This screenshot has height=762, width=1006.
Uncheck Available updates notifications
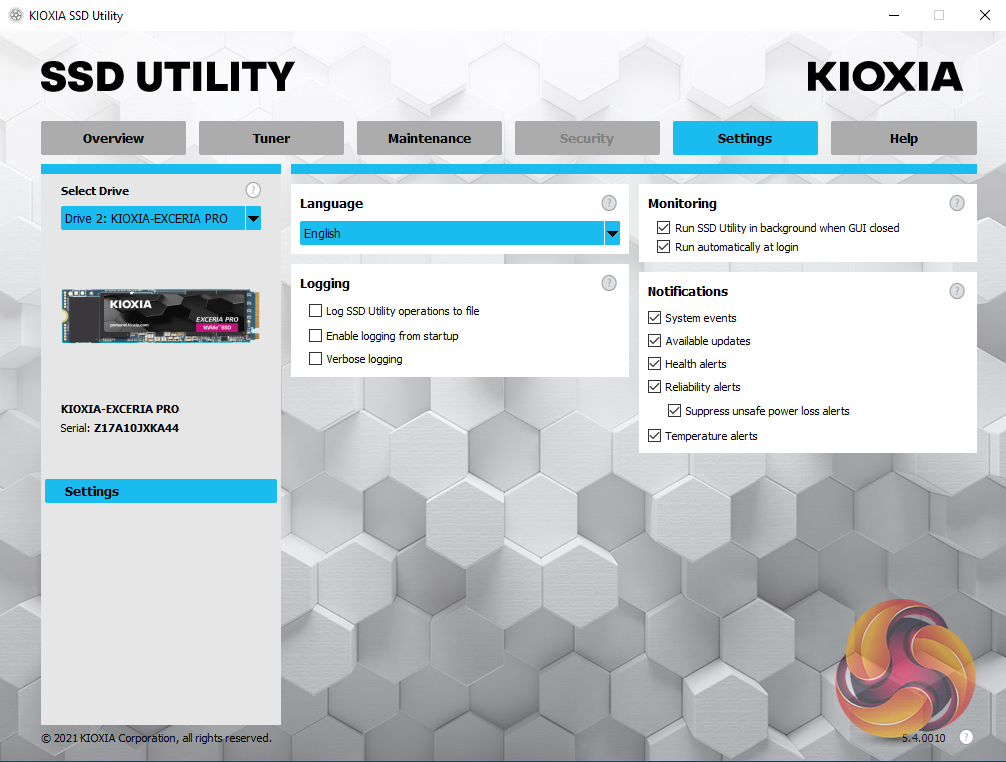[654, 341]
